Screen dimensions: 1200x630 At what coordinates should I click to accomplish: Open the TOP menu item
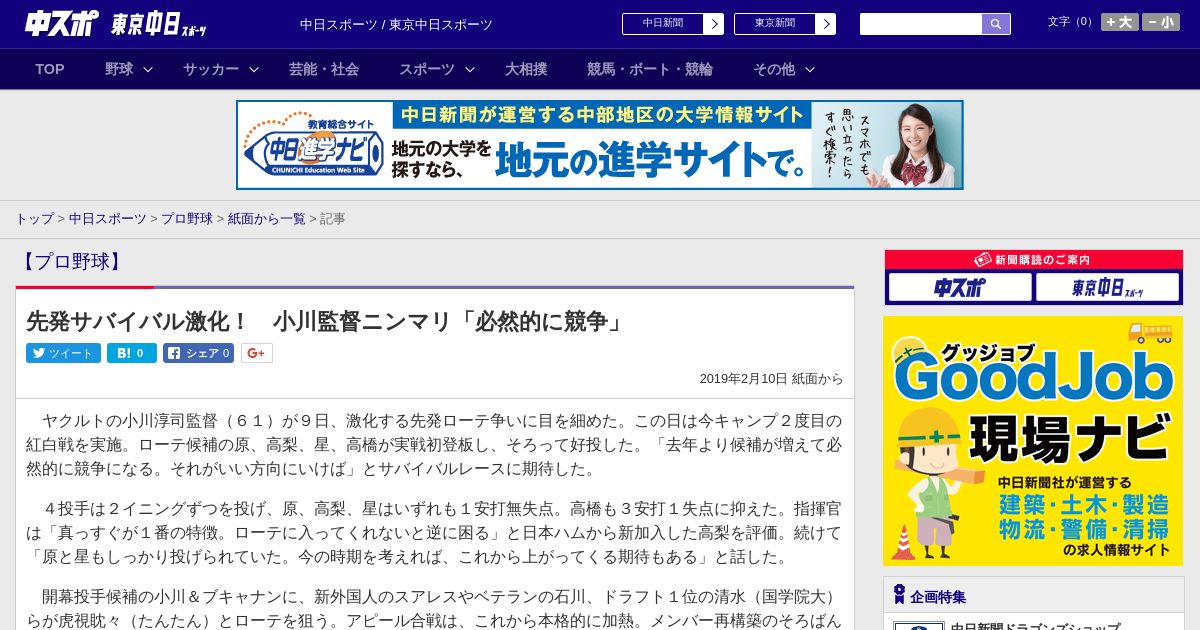click(50, 69)
